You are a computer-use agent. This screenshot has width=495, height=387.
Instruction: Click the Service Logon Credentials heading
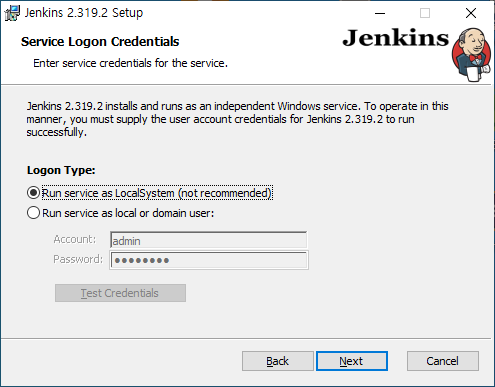[100, 42]
